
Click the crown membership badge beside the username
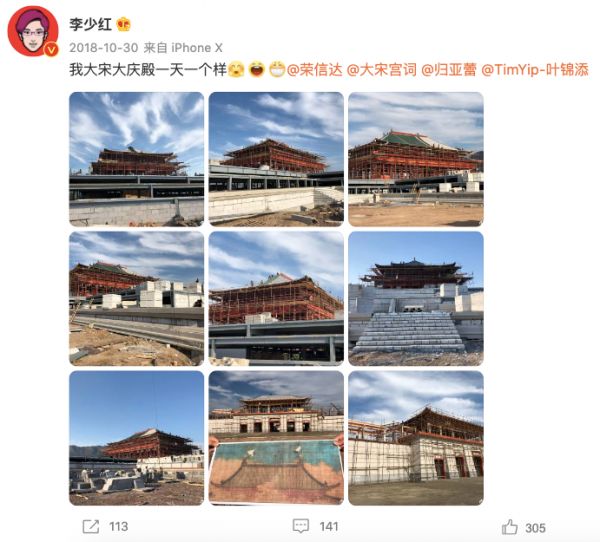point(124,24)
